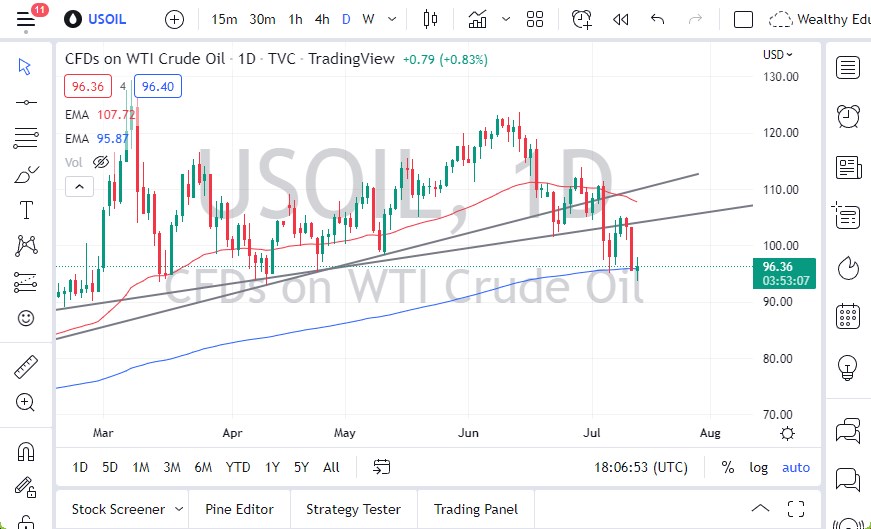Open the watchlist panel icon
This screenshot has width=871, height=529.
click(x=848, y=67)
